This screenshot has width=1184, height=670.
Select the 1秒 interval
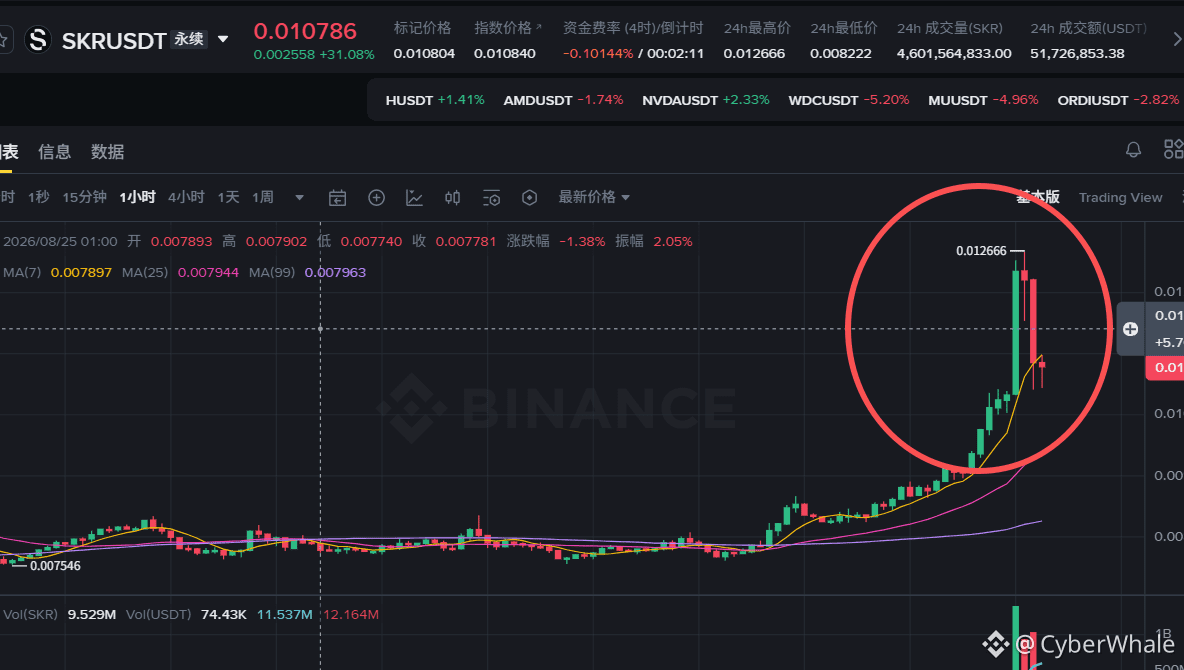click(x=39, y=197)
